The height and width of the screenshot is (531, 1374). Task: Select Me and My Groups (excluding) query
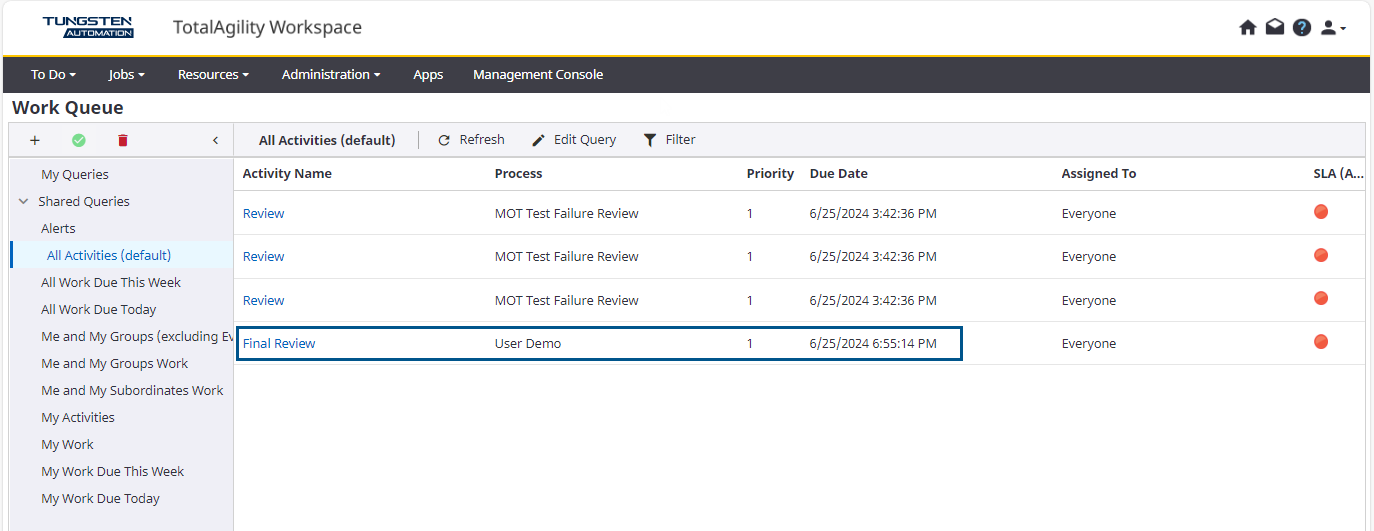tap(137, 336)
